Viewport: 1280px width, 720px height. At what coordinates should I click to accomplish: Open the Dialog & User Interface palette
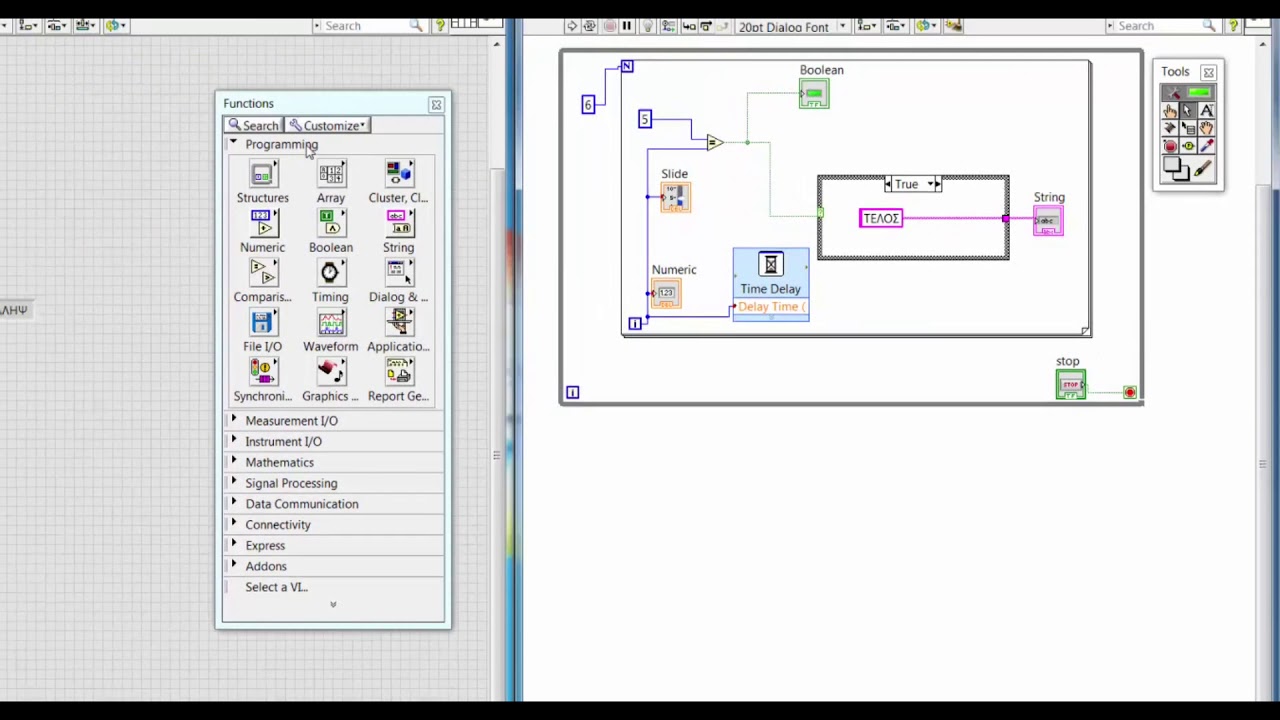398,274
